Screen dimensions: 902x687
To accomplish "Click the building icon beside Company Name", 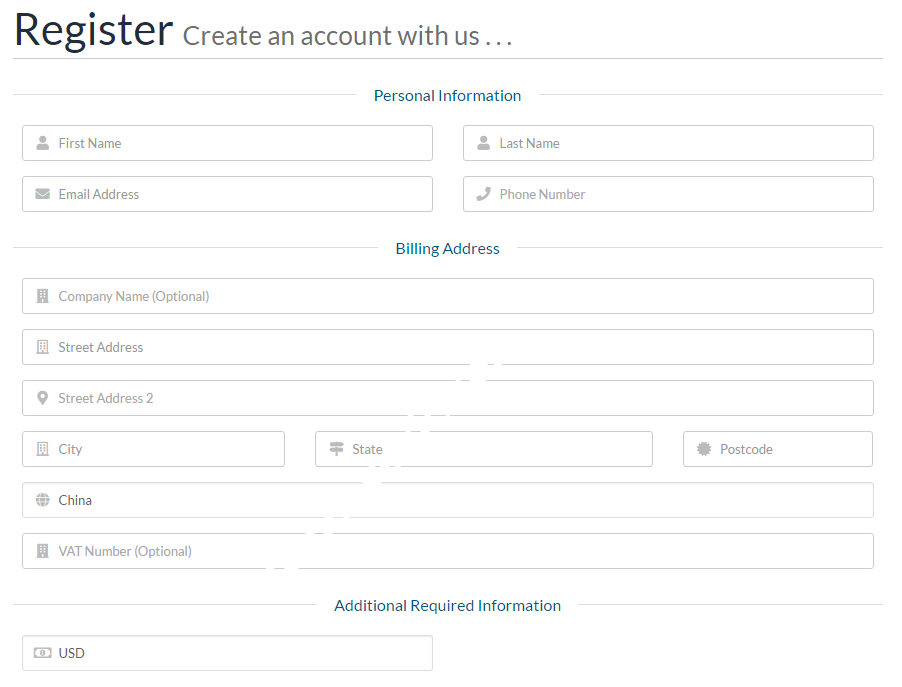I will point(42,296).
